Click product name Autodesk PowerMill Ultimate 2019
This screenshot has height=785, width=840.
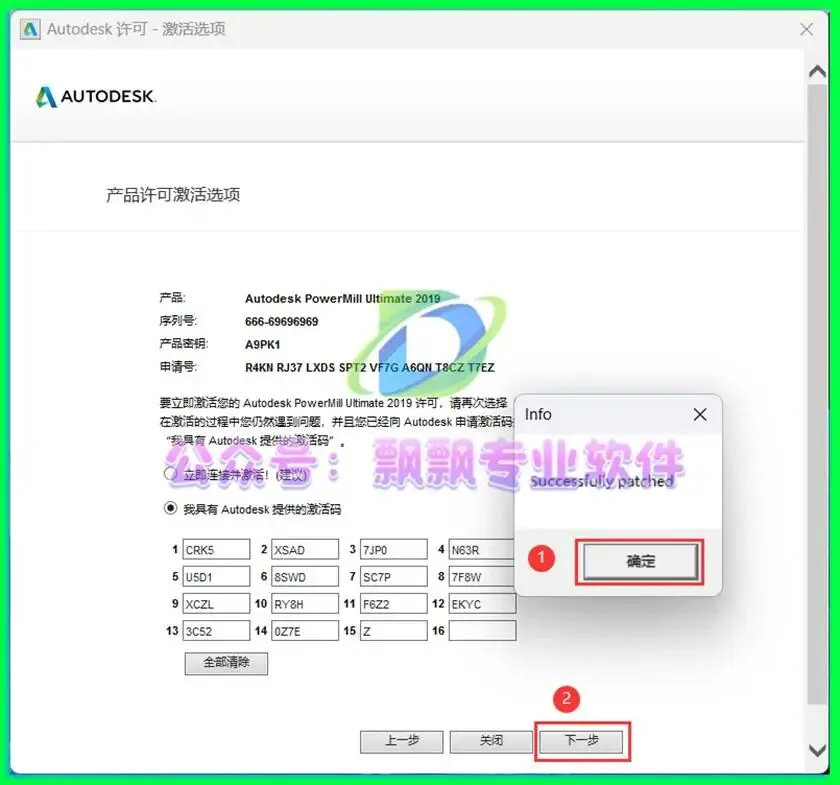point(342,298)
